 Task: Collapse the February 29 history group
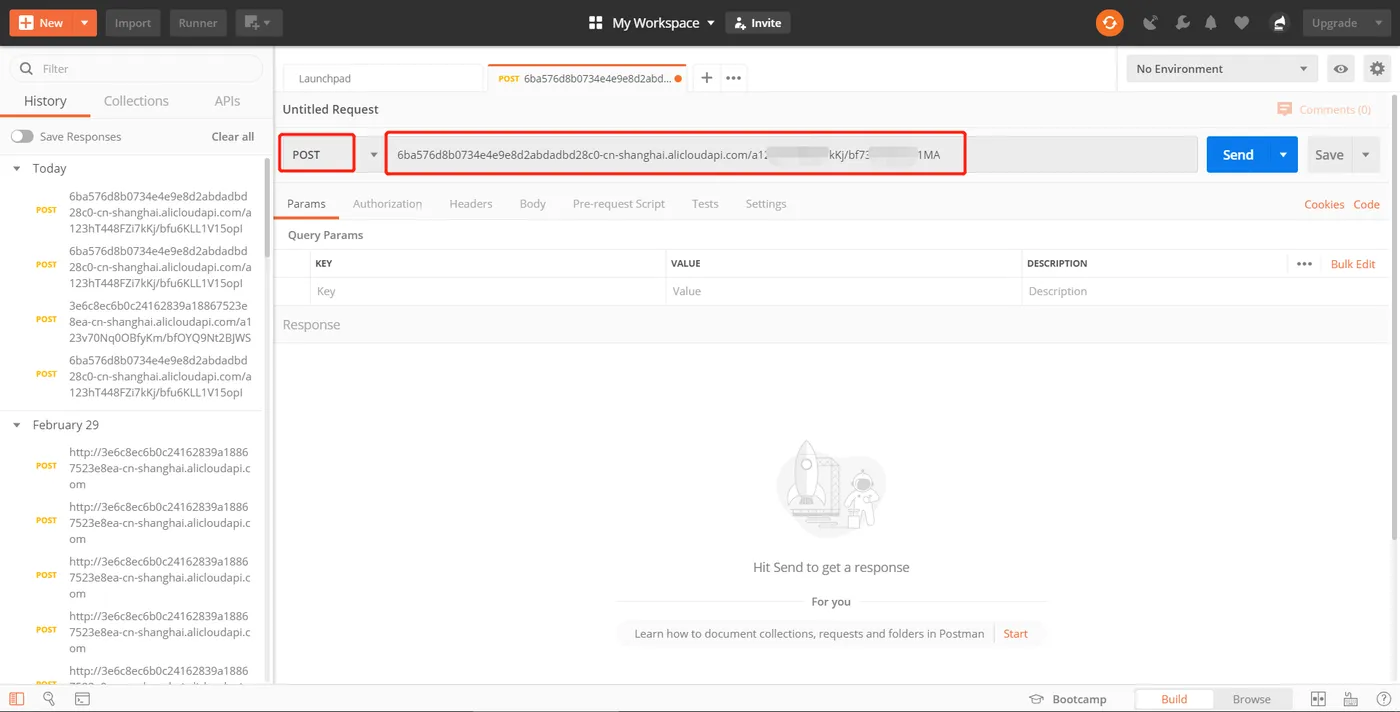pyautogui.click(x=16, y=425)
